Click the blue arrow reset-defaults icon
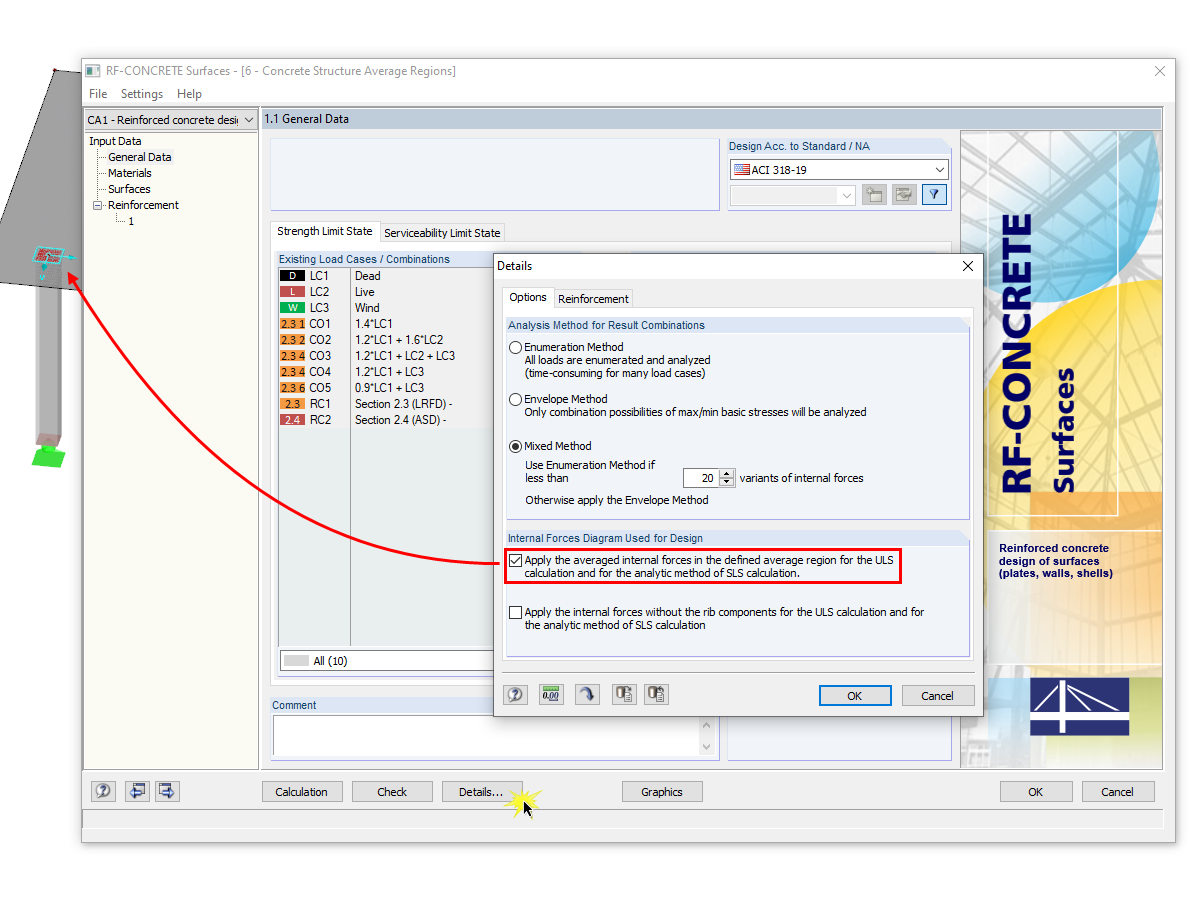The image size is (1200, 900). coord(587,695)
